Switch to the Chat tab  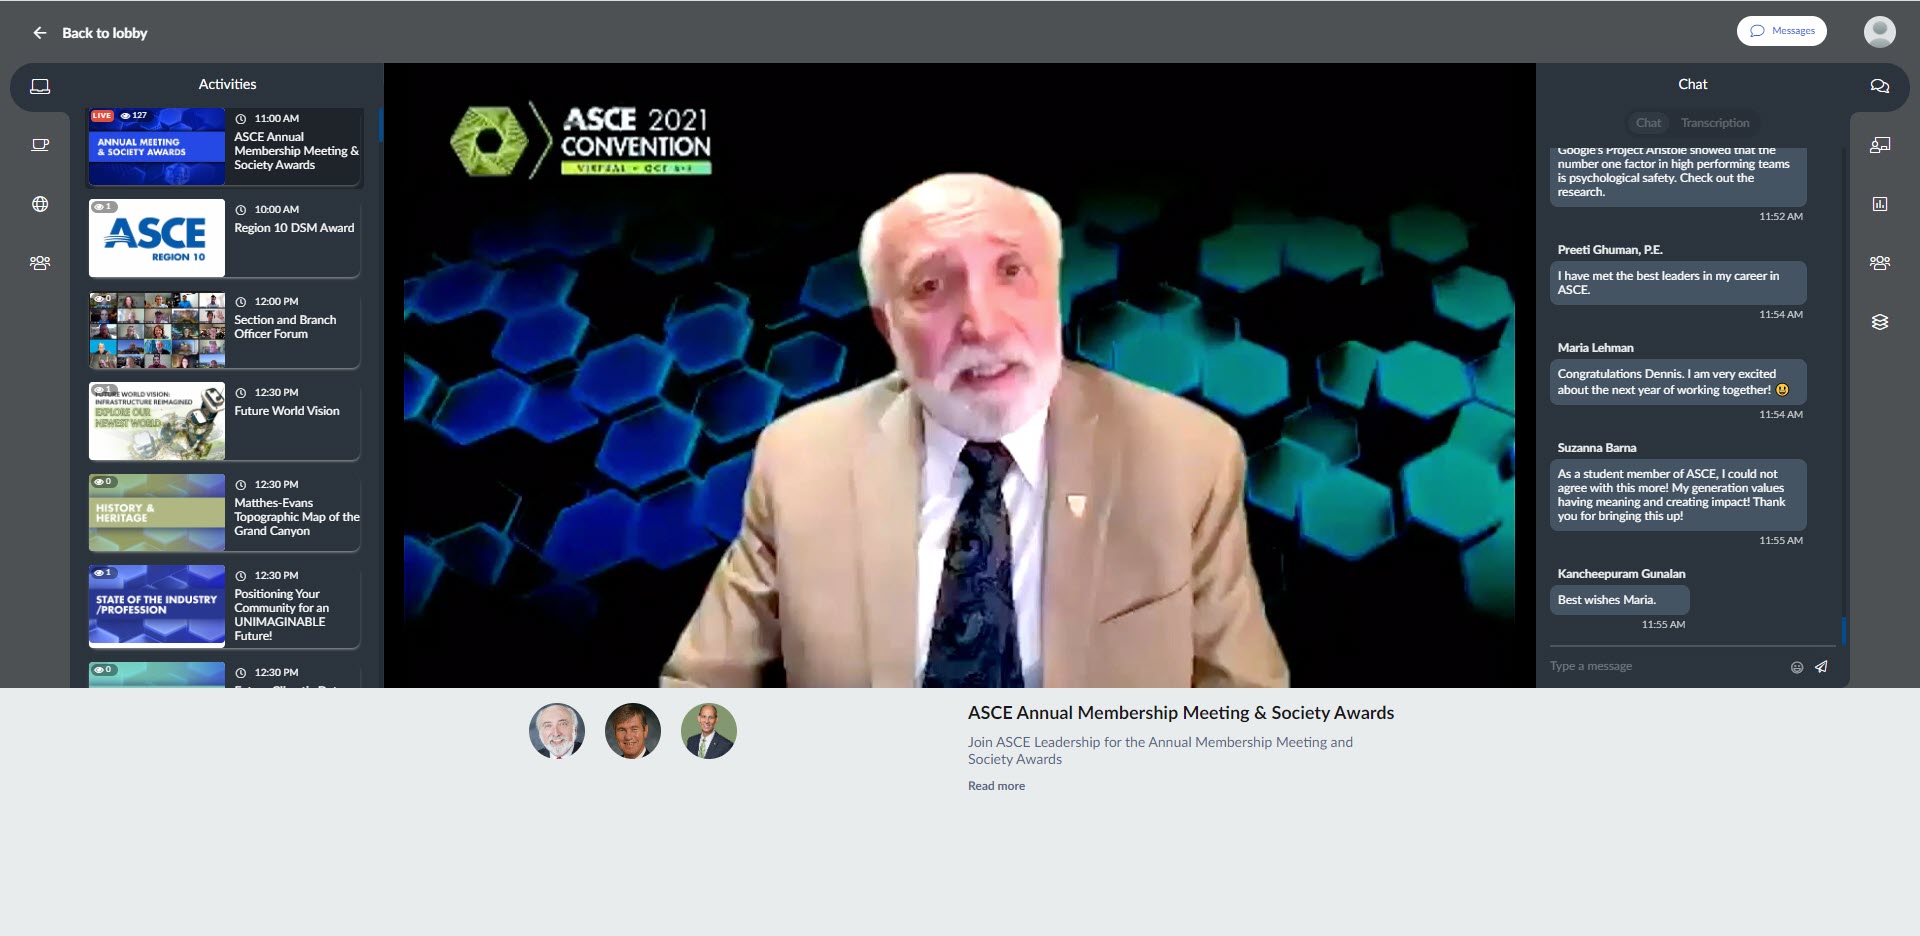[x=1648, y=123]
